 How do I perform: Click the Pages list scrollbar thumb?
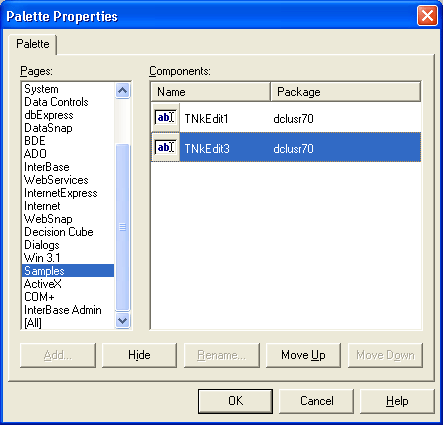click(122, 227)
